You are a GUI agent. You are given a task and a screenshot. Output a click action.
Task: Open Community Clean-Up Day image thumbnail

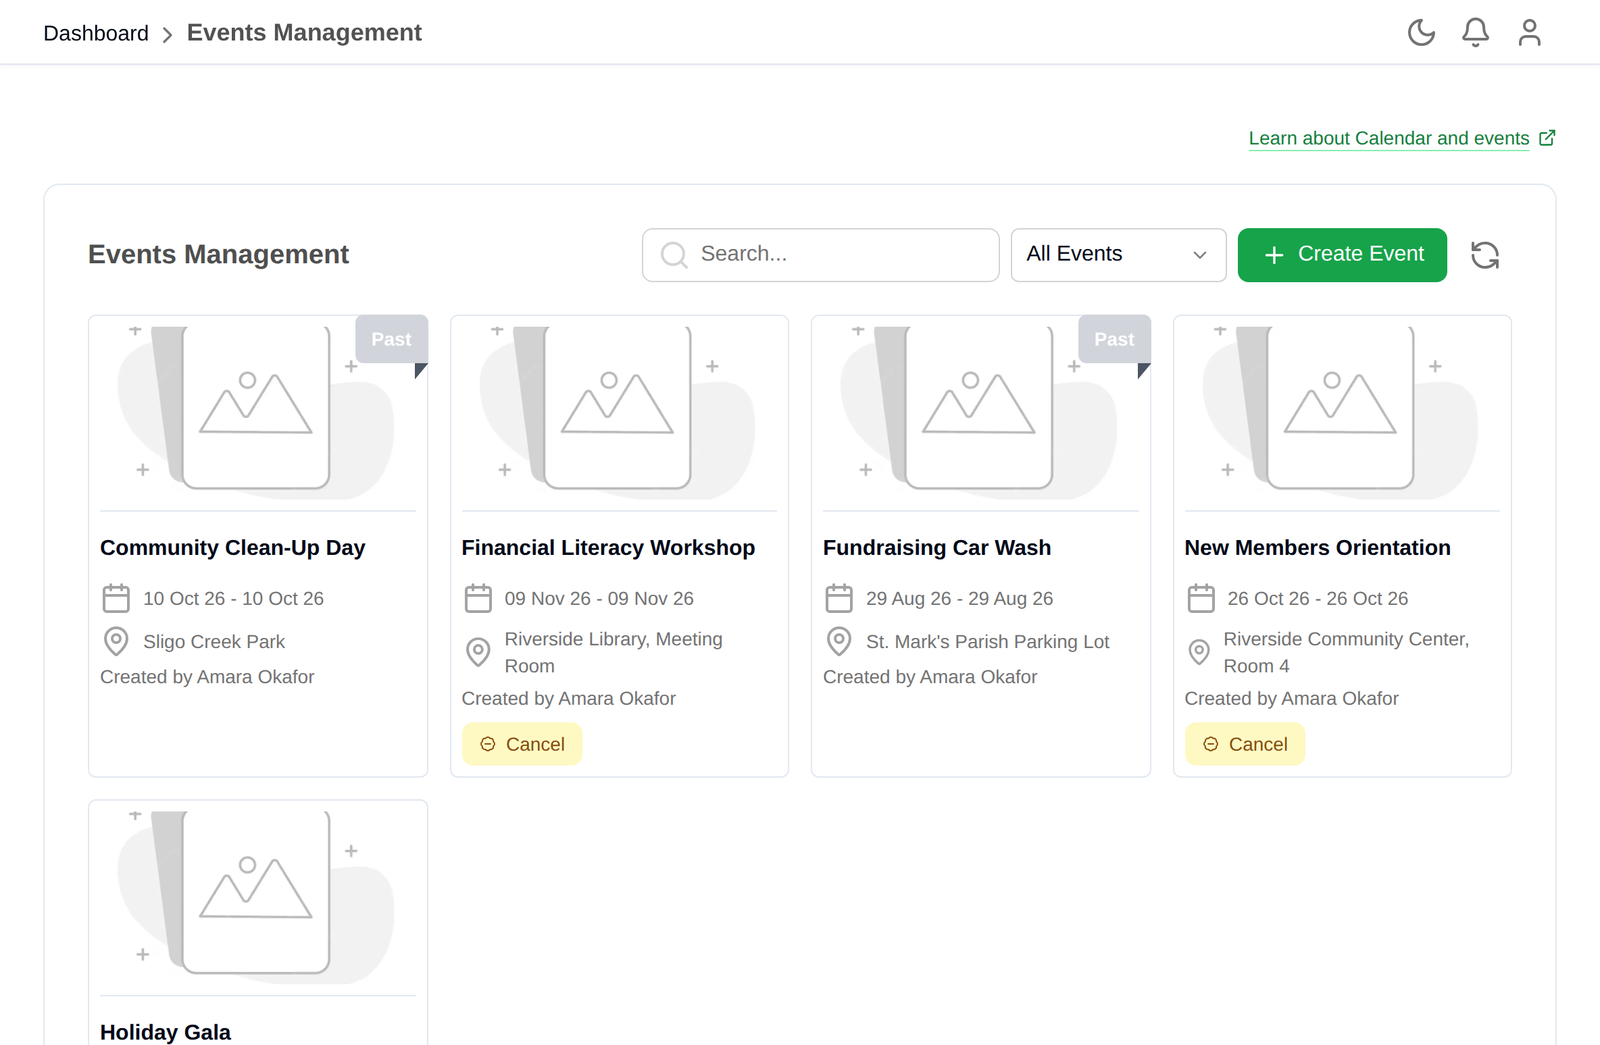click(x=258, y=413)
